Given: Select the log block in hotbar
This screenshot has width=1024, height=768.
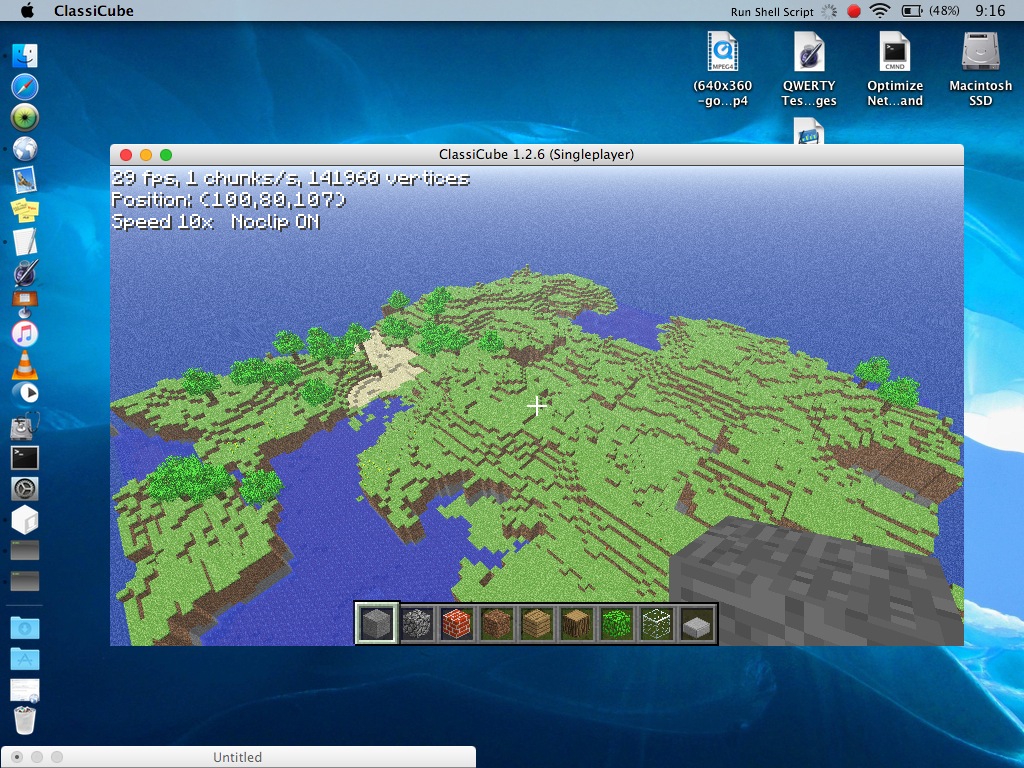Looking at the screenshot, I should pyautogui.click(x=577, y=623).
